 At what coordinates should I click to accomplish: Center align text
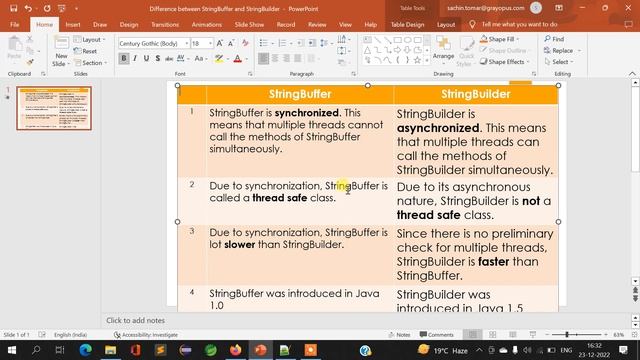[x=275, y=59]
